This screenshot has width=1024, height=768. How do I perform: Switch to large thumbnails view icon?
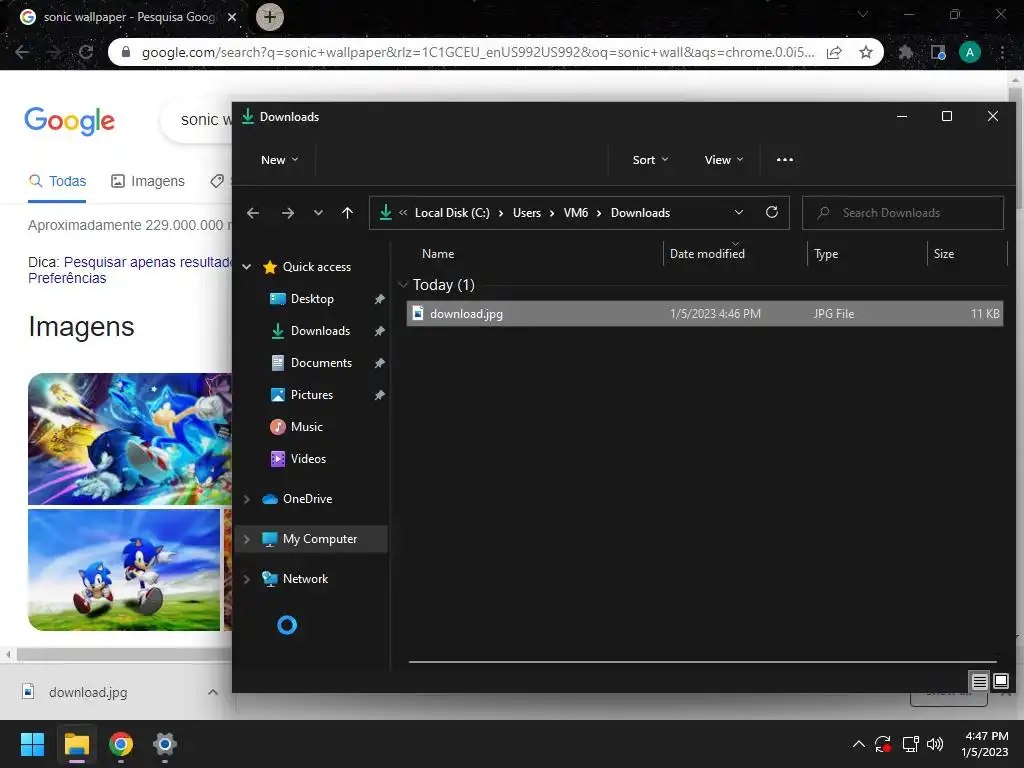pos(1000,682)
